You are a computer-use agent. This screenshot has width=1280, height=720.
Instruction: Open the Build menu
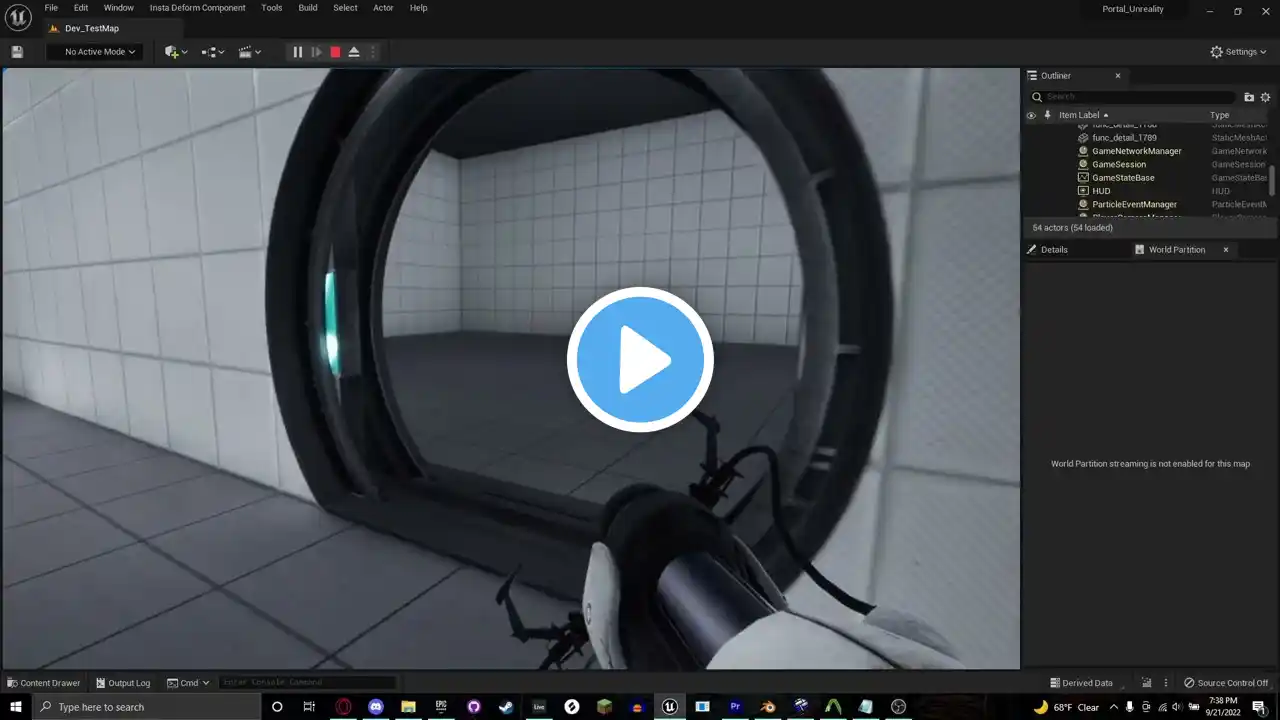pos(308,8)
